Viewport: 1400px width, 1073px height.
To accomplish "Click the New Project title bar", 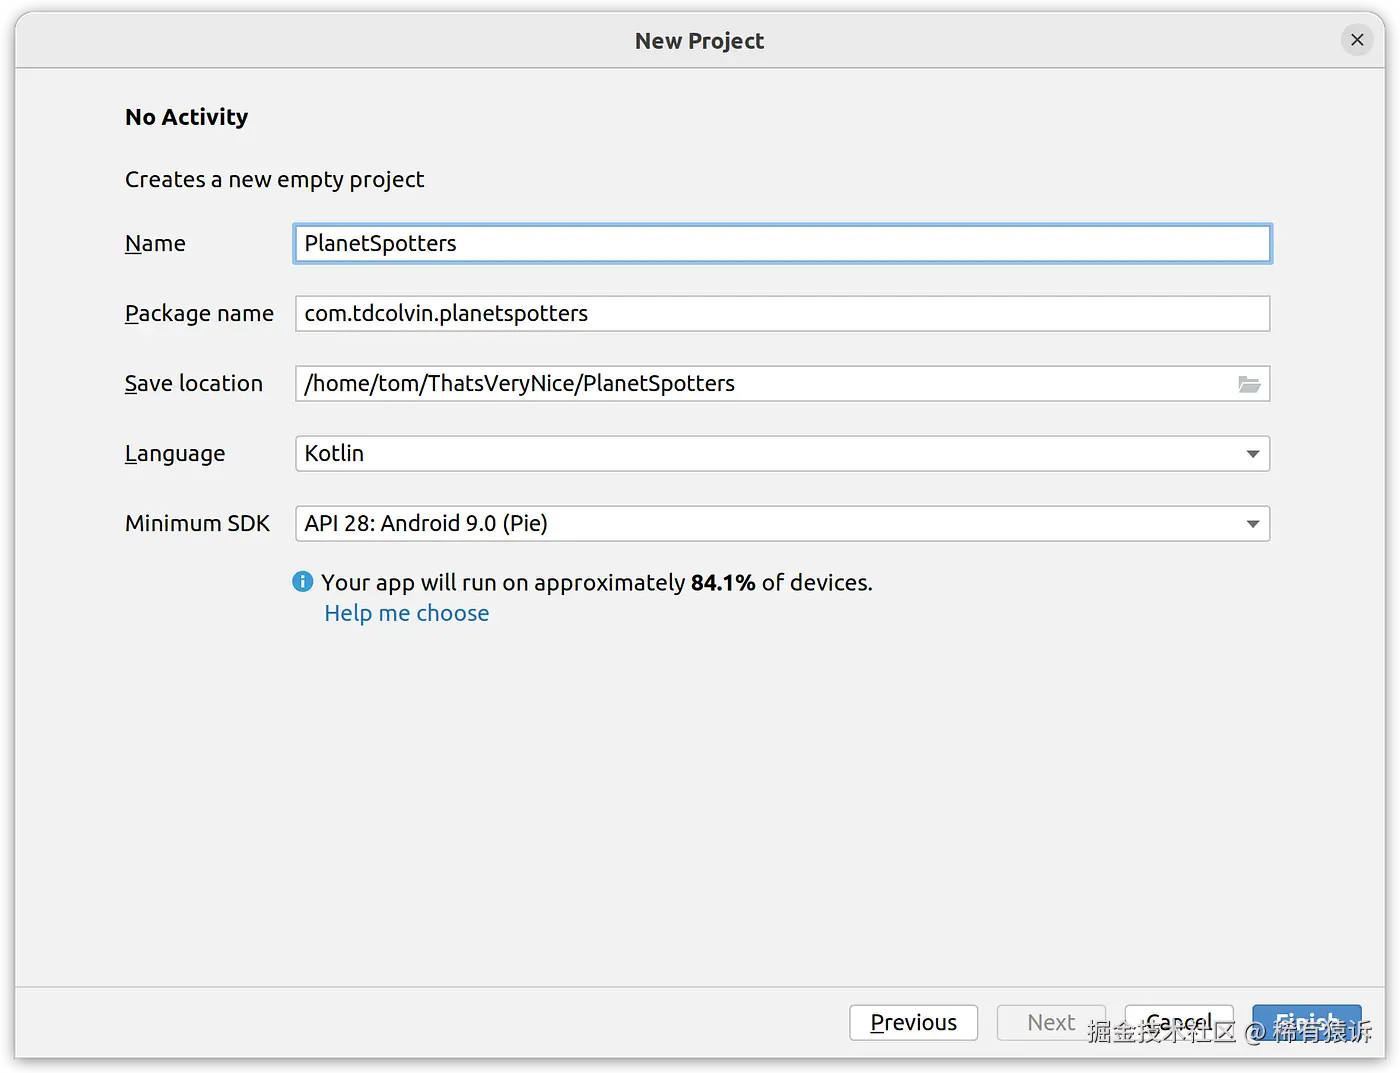I will point(699,40).
